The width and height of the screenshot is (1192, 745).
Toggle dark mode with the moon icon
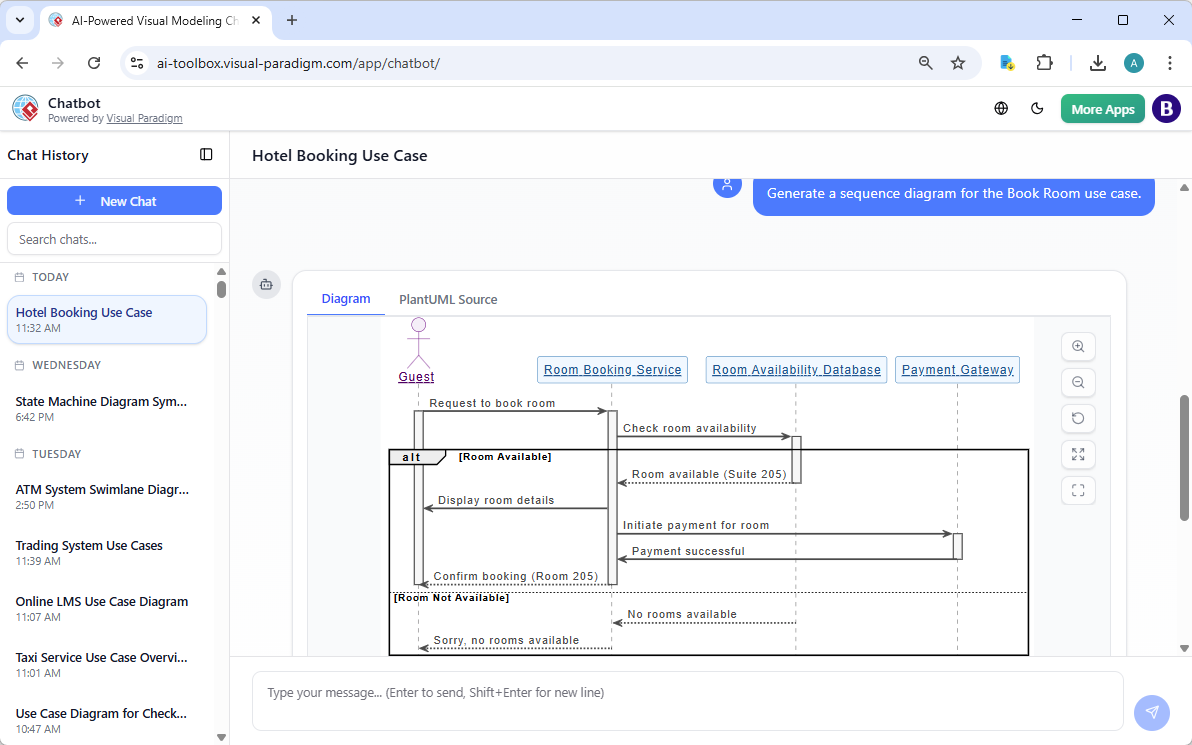(1037, 108)
